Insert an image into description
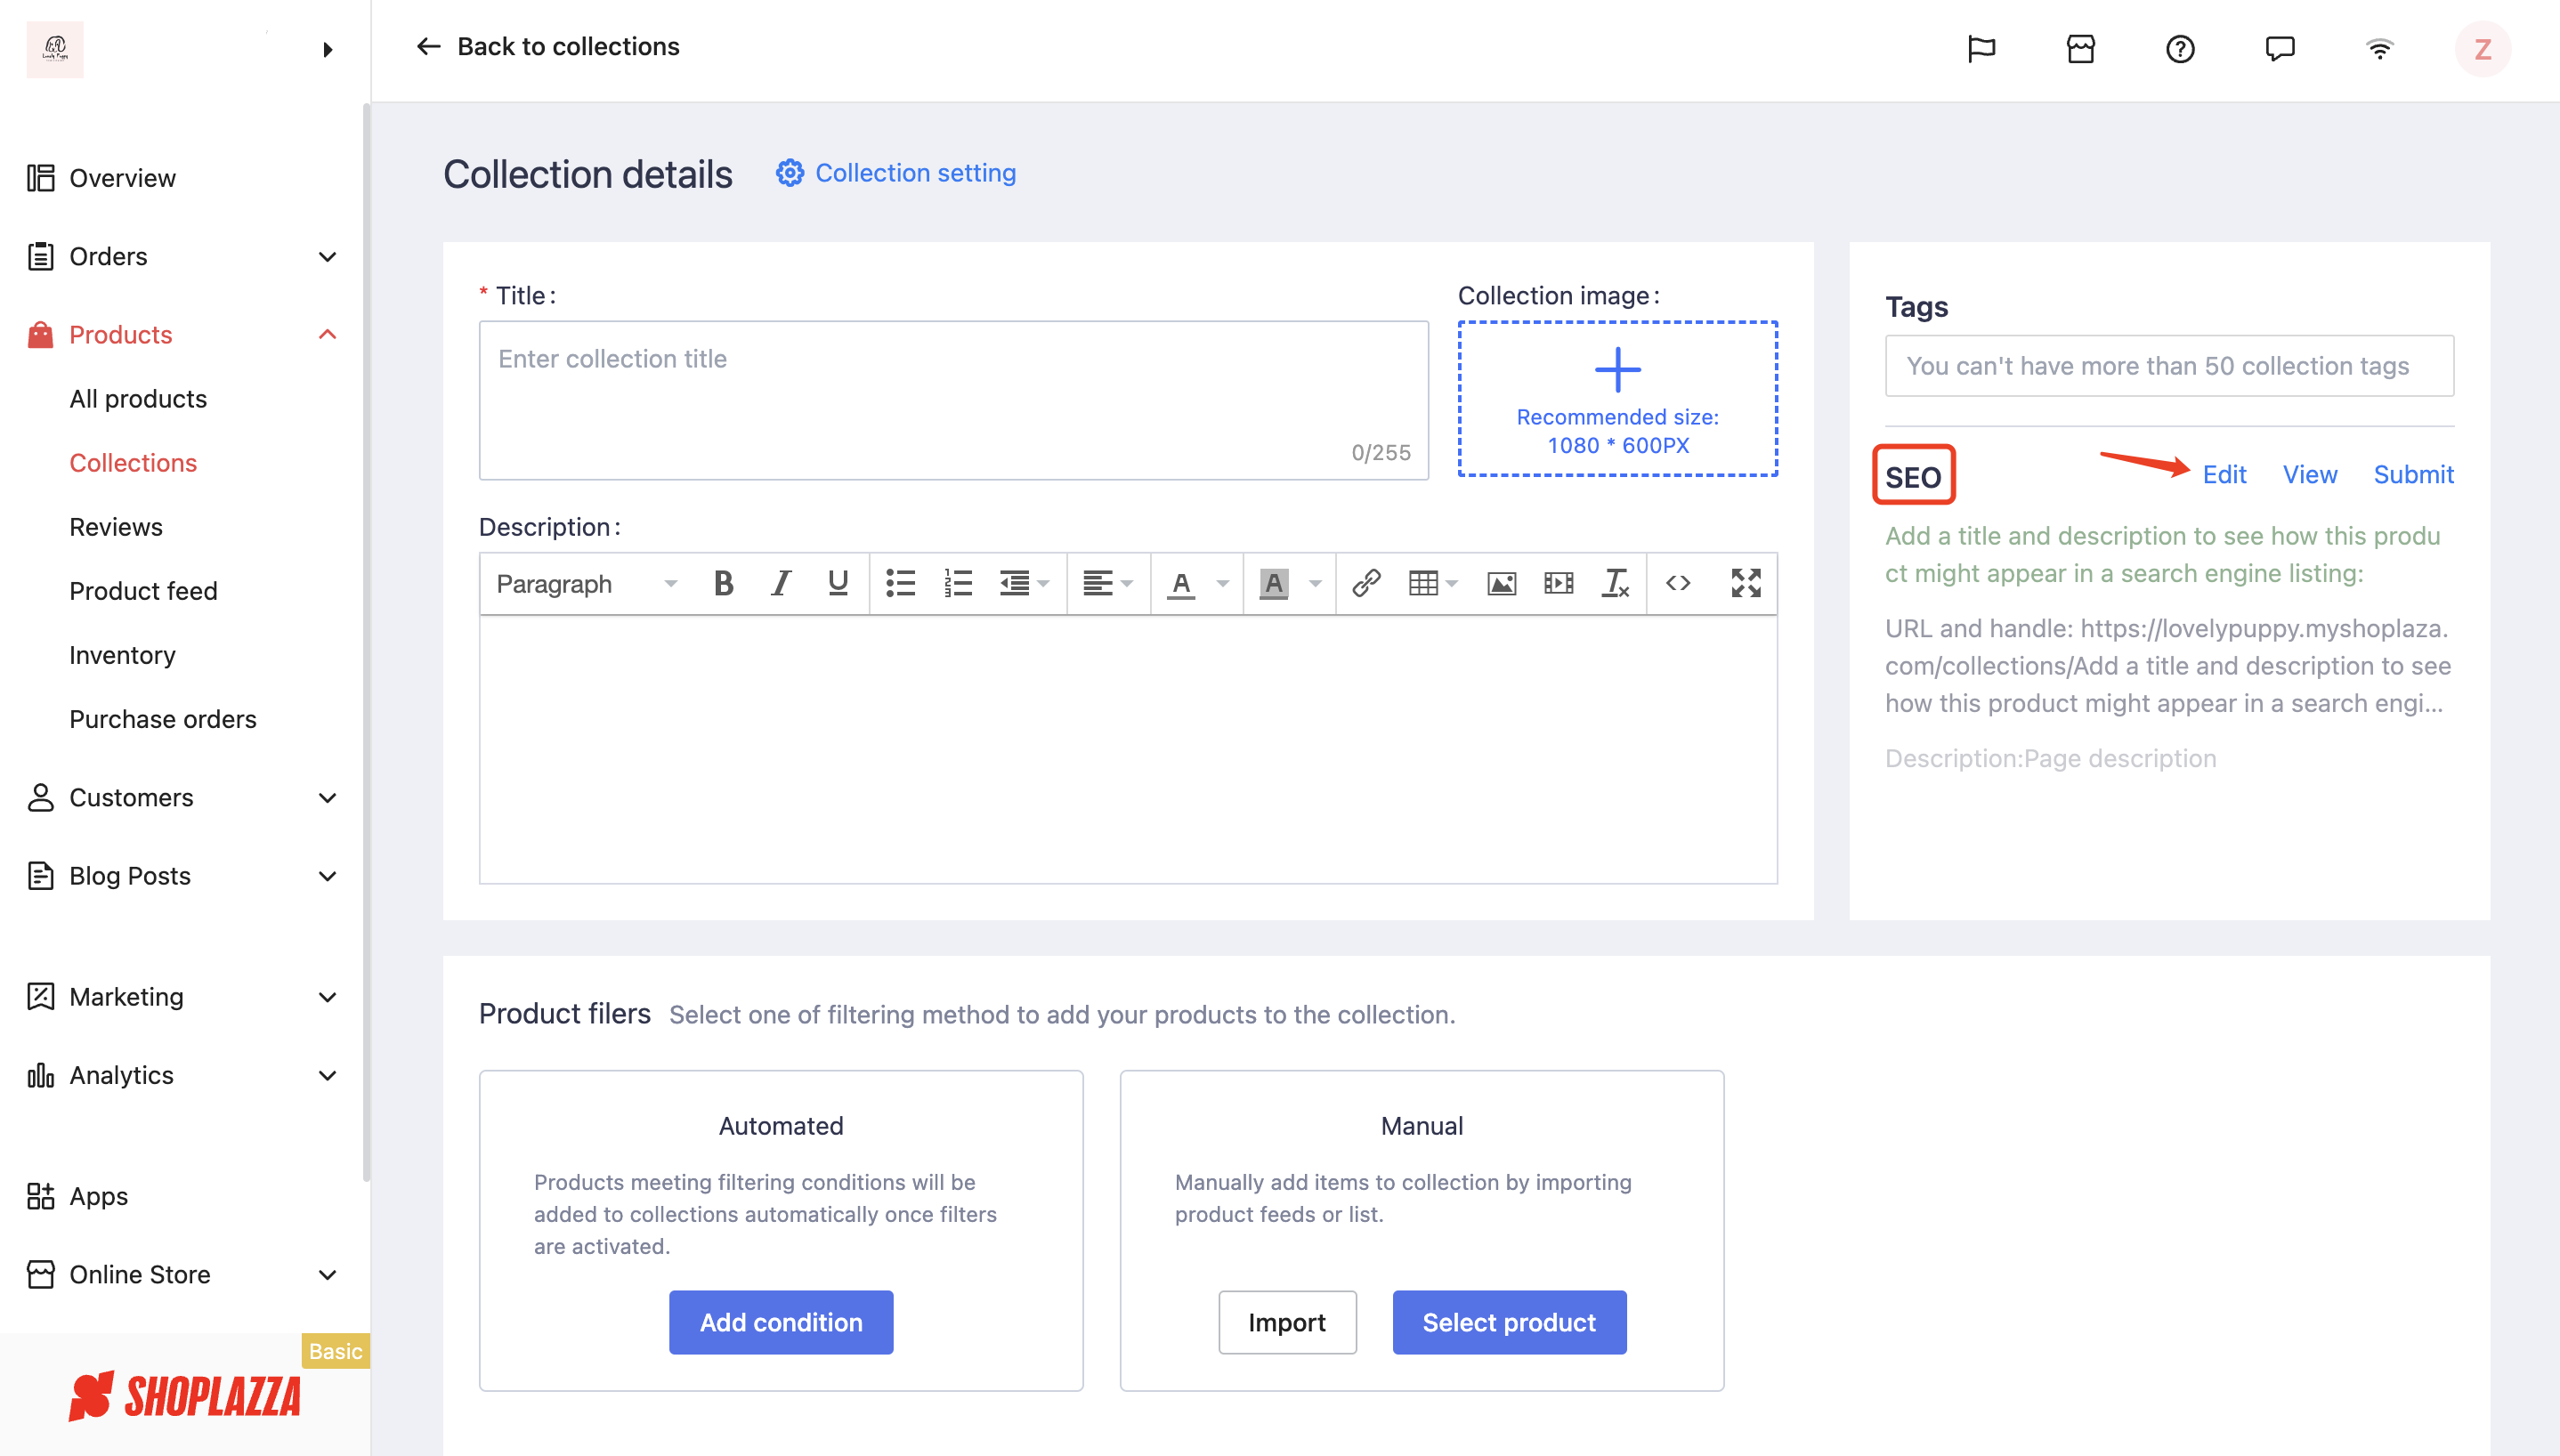The image size is (2560, 1456). click(1501, 583)
